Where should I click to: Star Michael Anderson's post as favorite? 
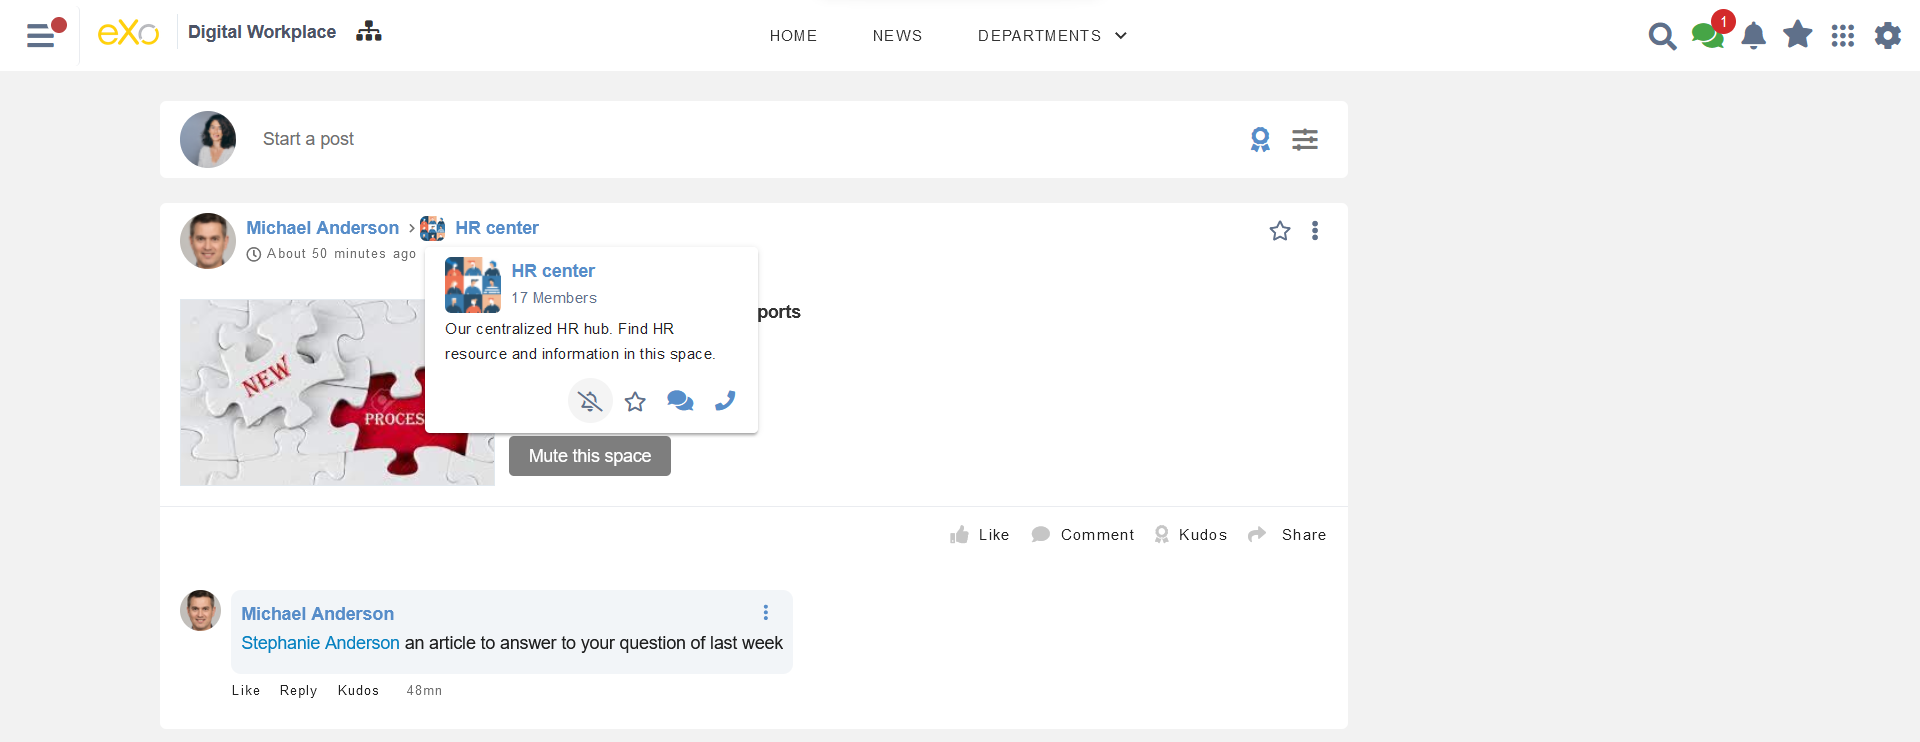pyautogui.click(x=1279, y=231)
